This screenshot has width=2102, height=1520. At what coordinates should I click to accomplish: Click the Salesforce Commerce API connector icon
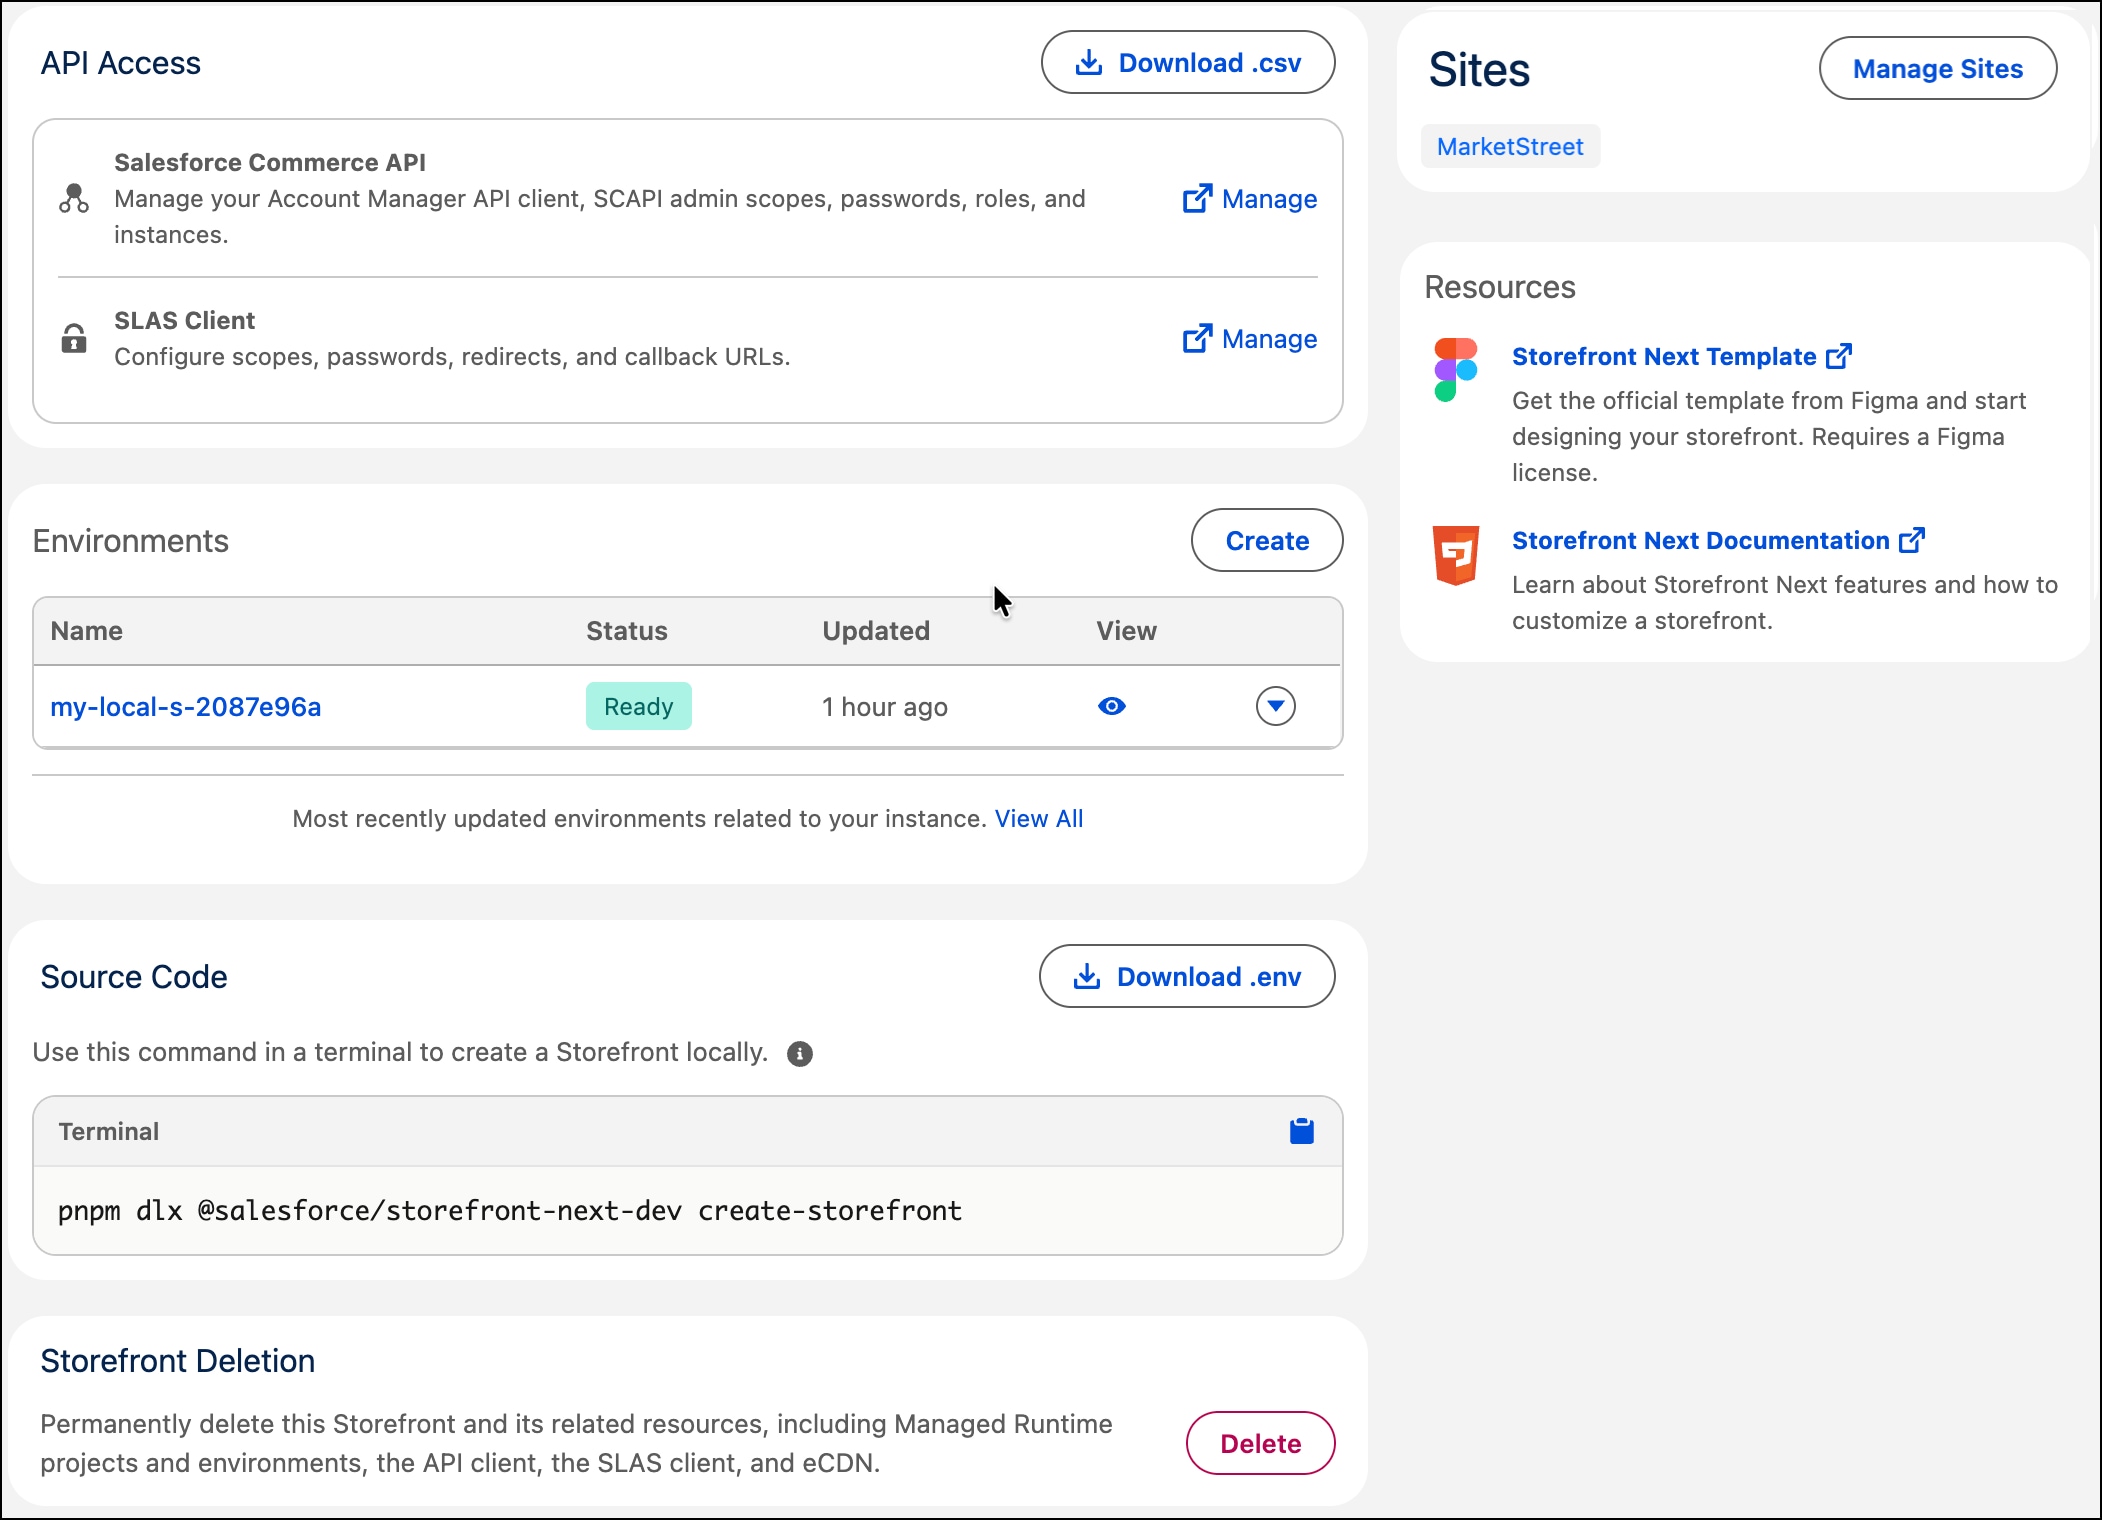tap(74, 198)
